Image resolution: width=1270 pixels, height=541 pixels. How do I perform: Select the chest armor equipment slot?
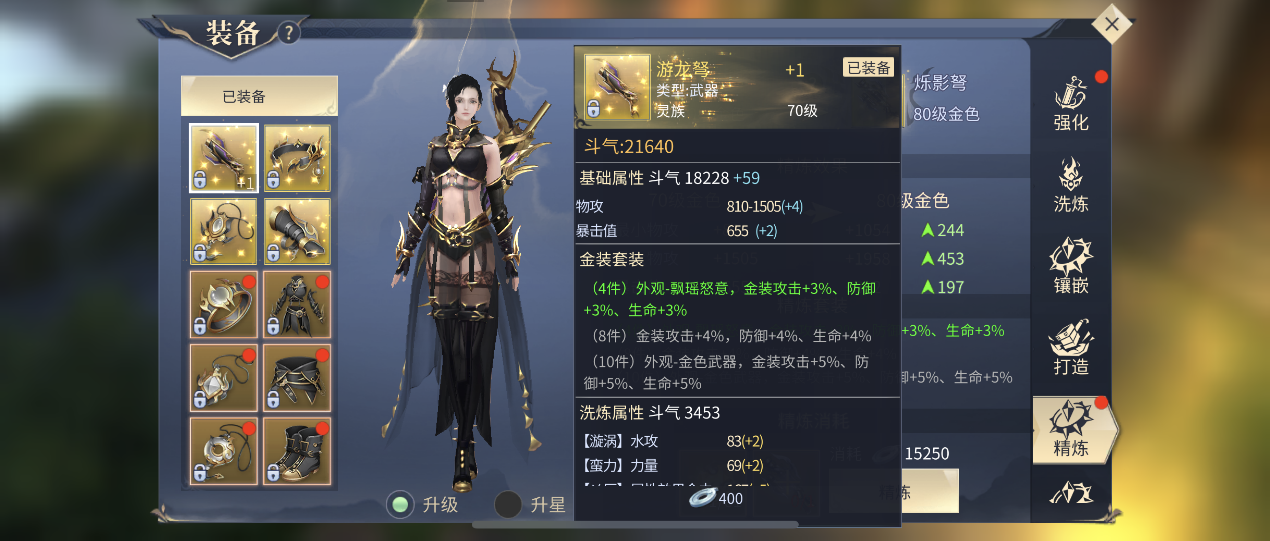click(x=297, y=304)
